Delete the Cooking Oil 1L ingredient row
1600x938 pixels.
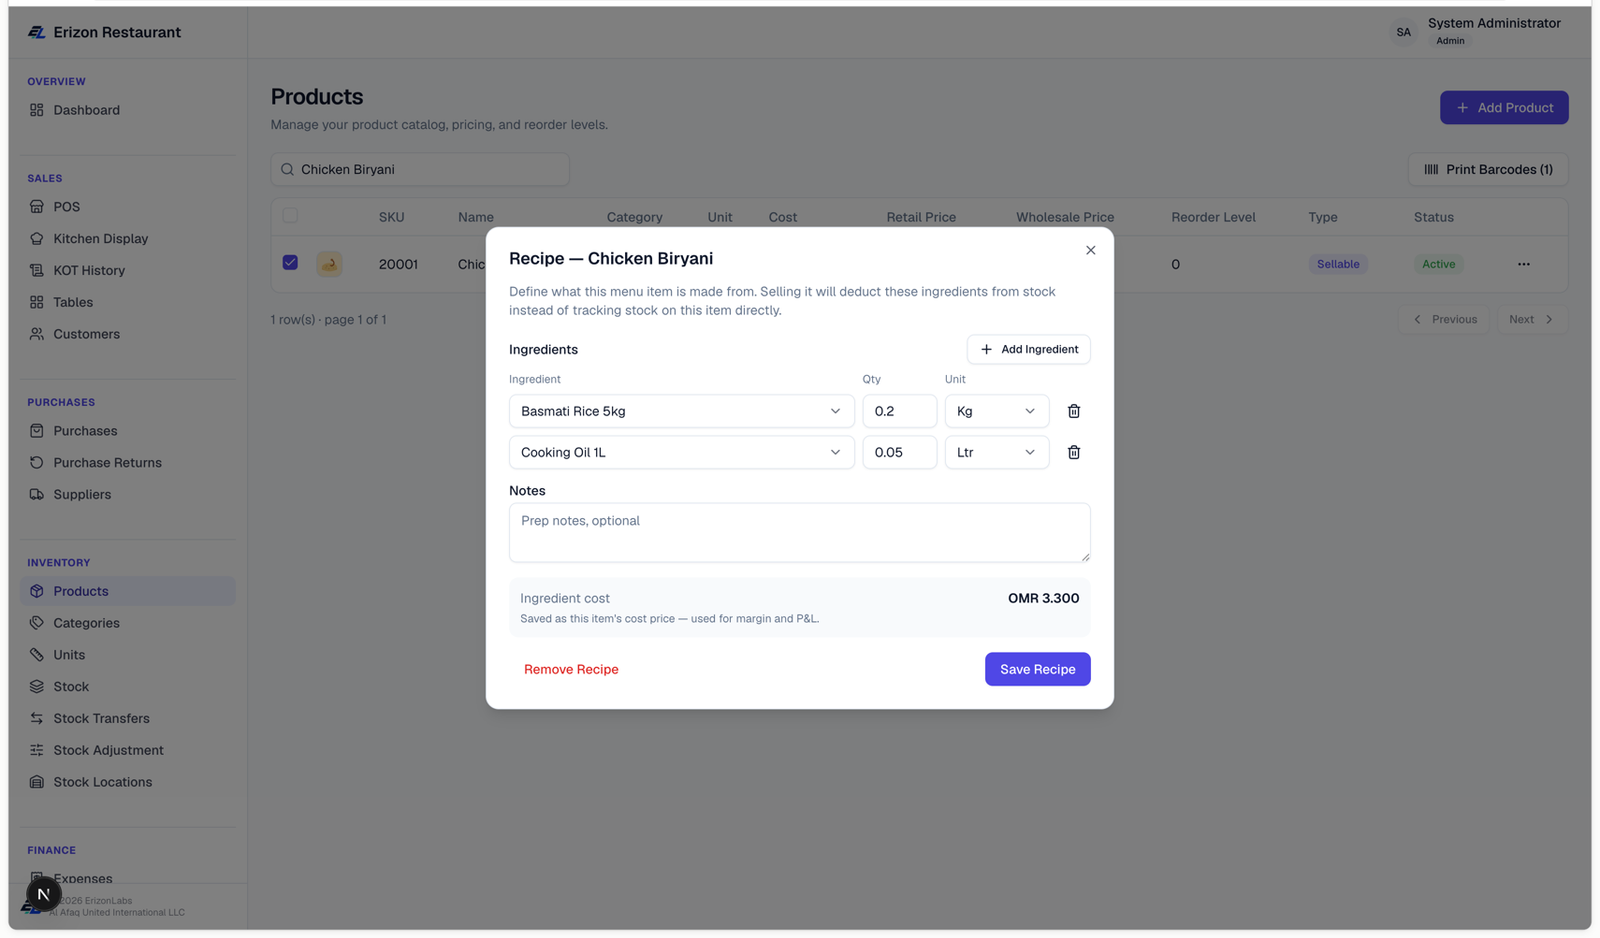[1074, 452]
